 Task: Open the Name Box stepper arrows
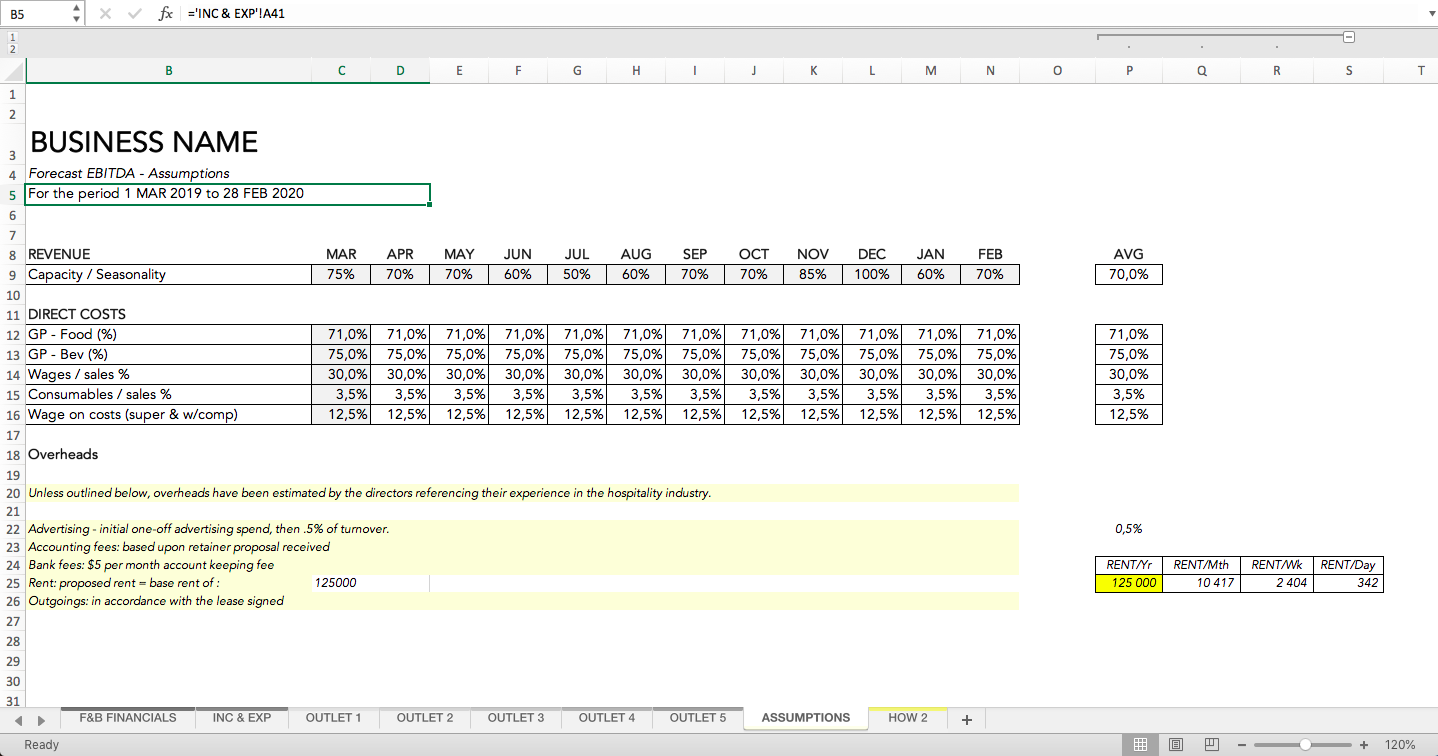tap(78, 14)
